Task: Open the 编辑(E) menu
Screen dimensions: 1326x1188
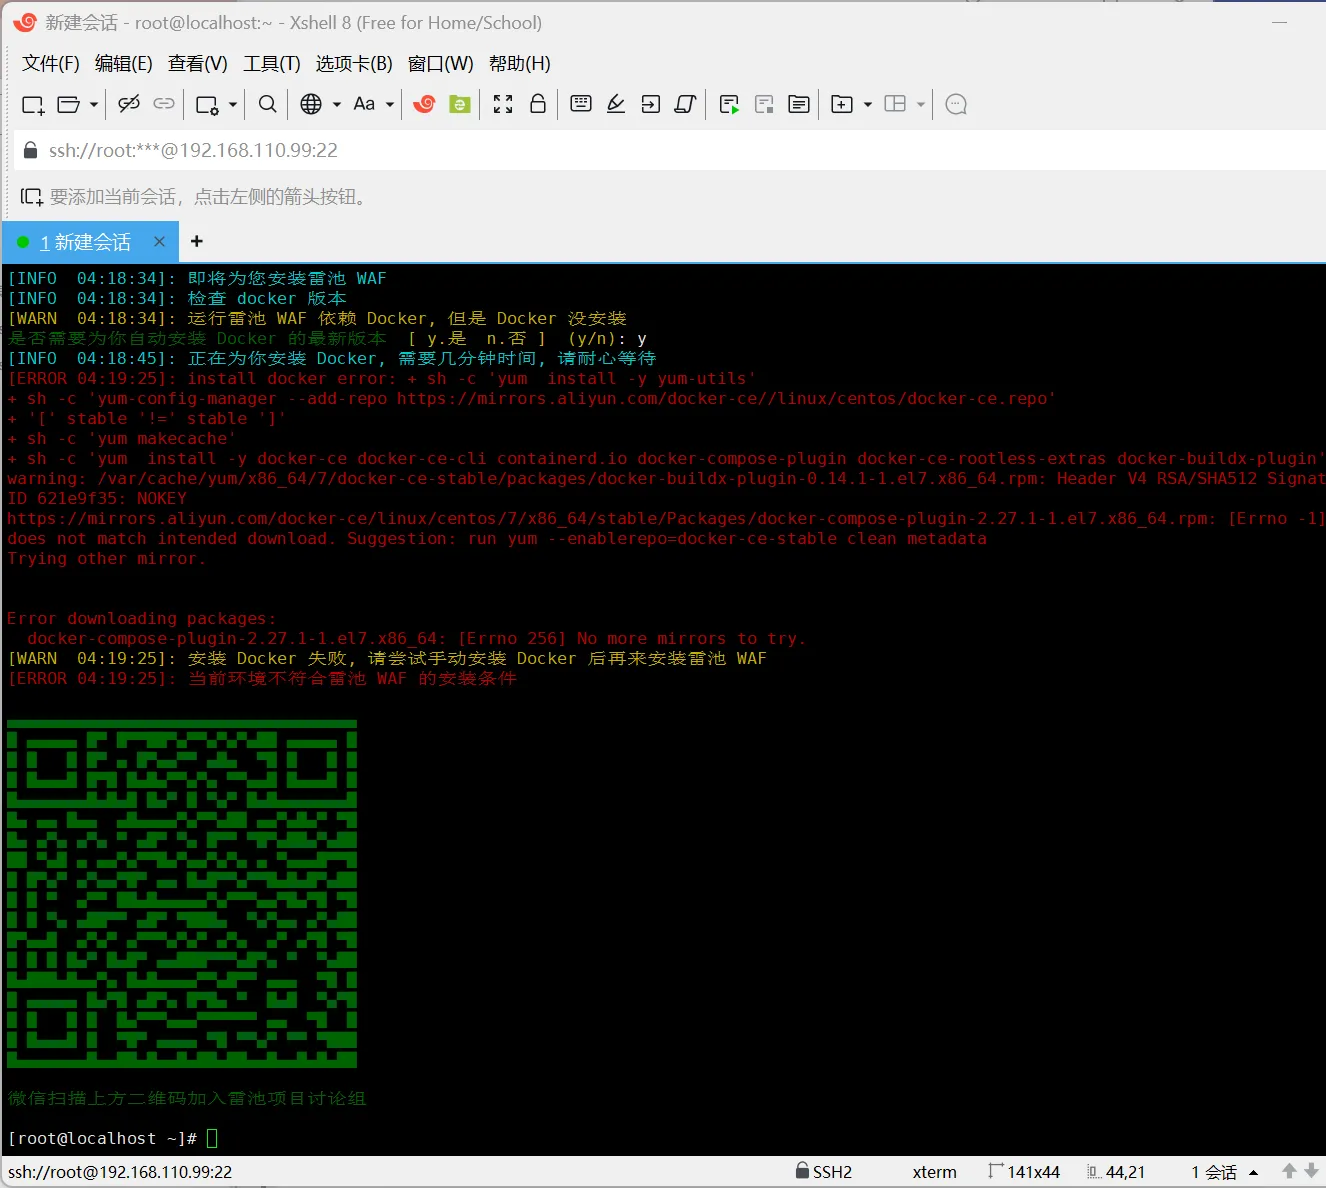Action: click(x=124, y=64)
